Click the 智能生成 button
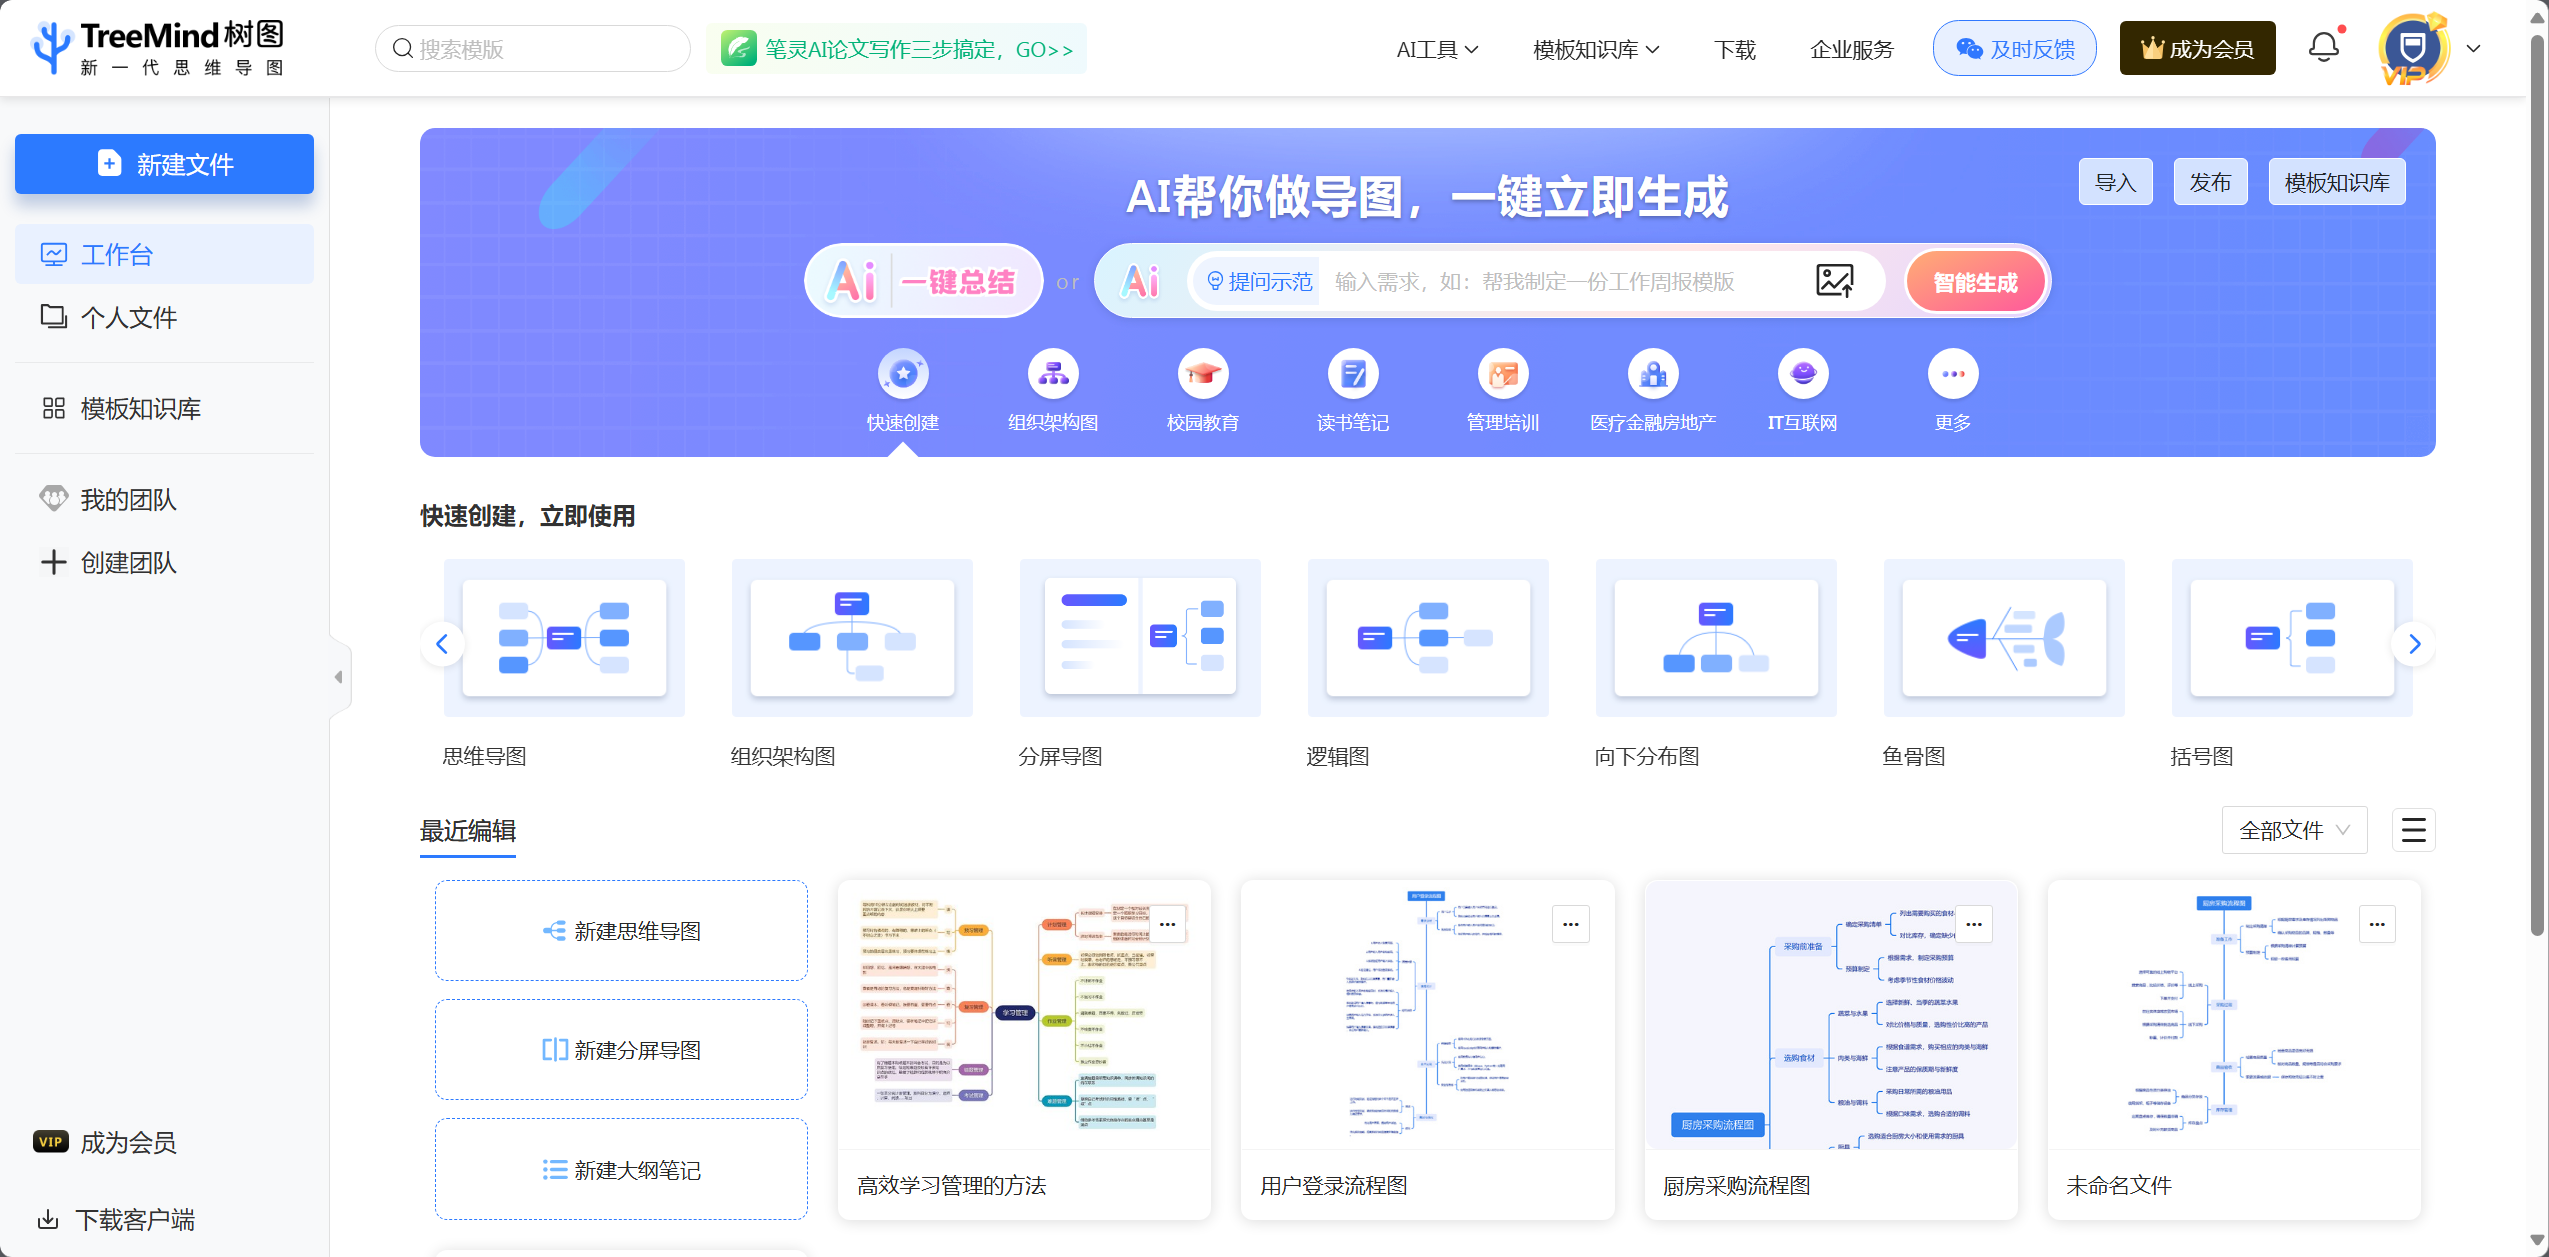Viewport: 2549px width, 1257px height. pyautogui.click(x=1975, y=282)
